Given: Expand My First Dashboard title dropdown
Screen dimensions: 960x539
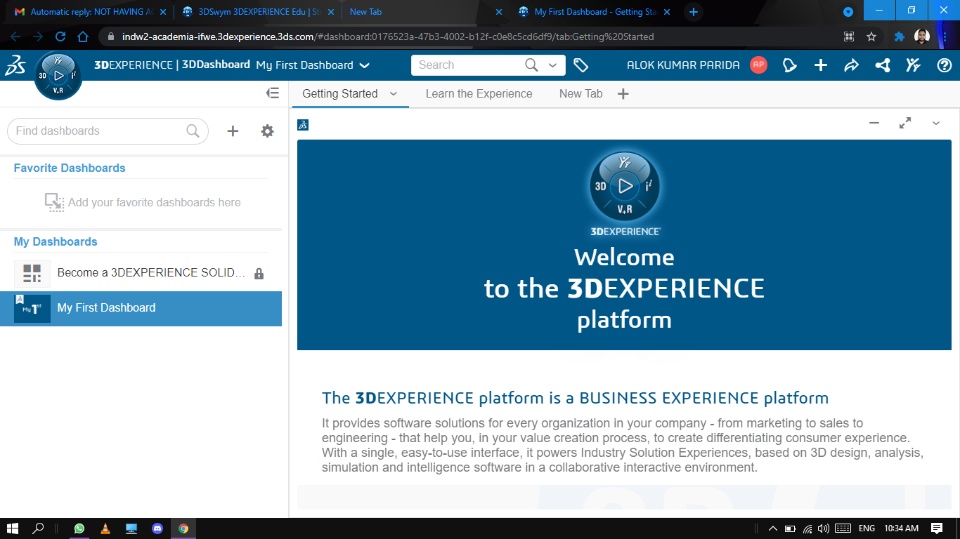Looking at the screenshot, I should 364,65.
